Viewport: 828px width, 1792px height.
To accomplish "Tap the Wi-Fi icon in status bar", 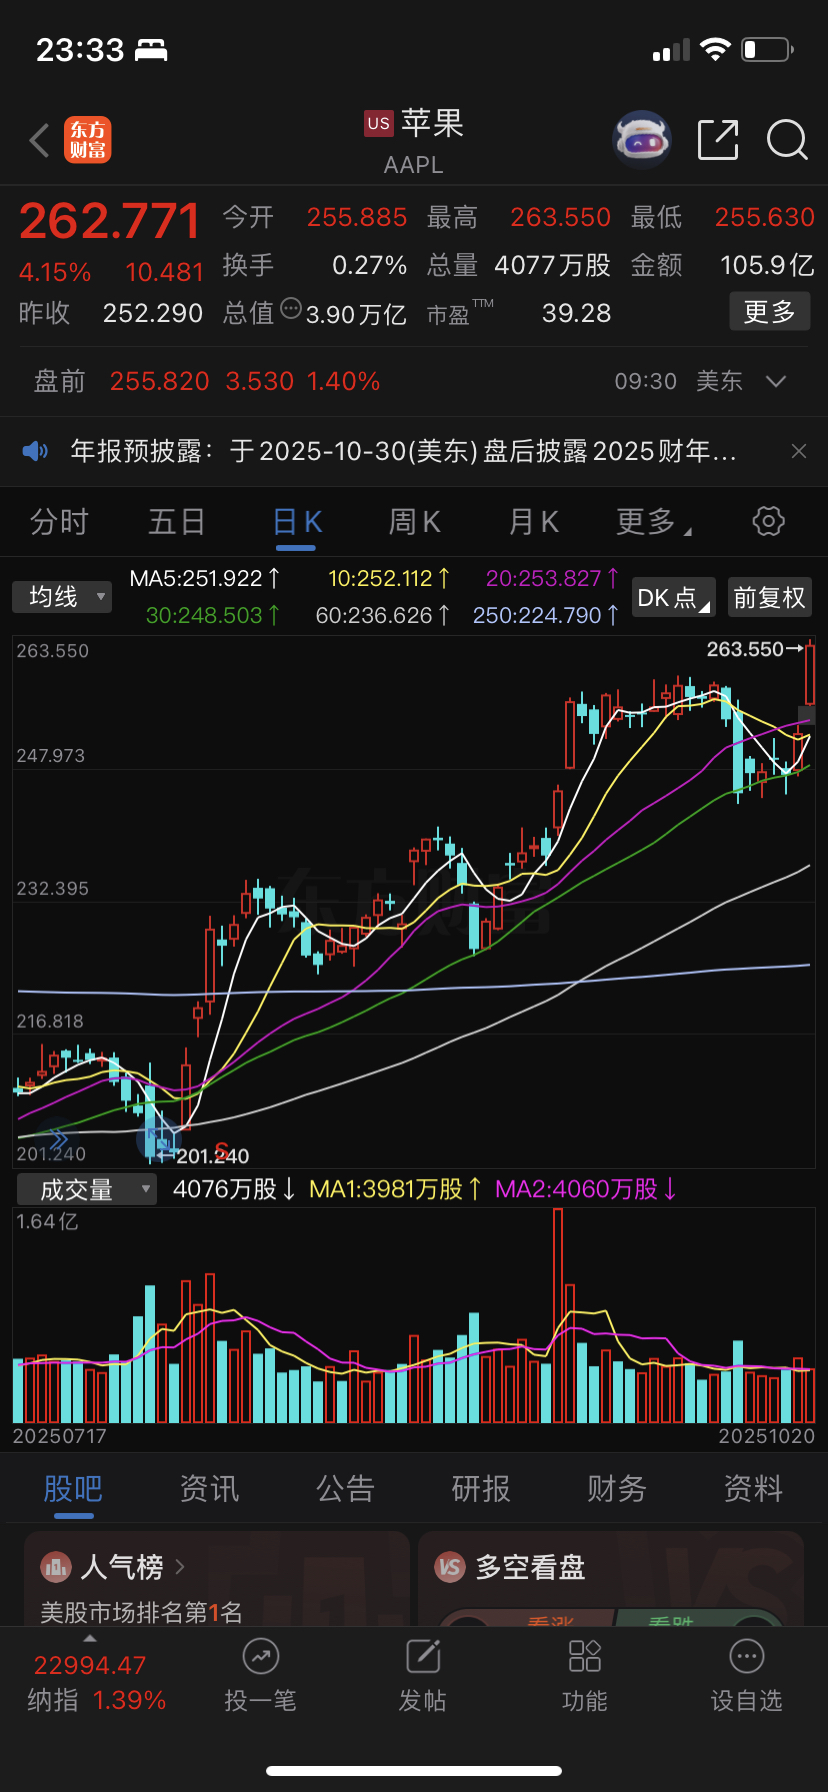I will pos(716,49).
